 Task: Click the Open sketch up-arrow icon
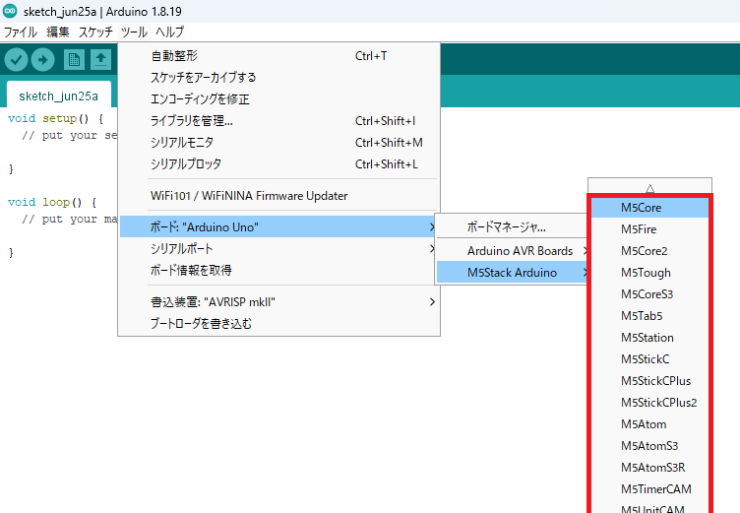101,60
